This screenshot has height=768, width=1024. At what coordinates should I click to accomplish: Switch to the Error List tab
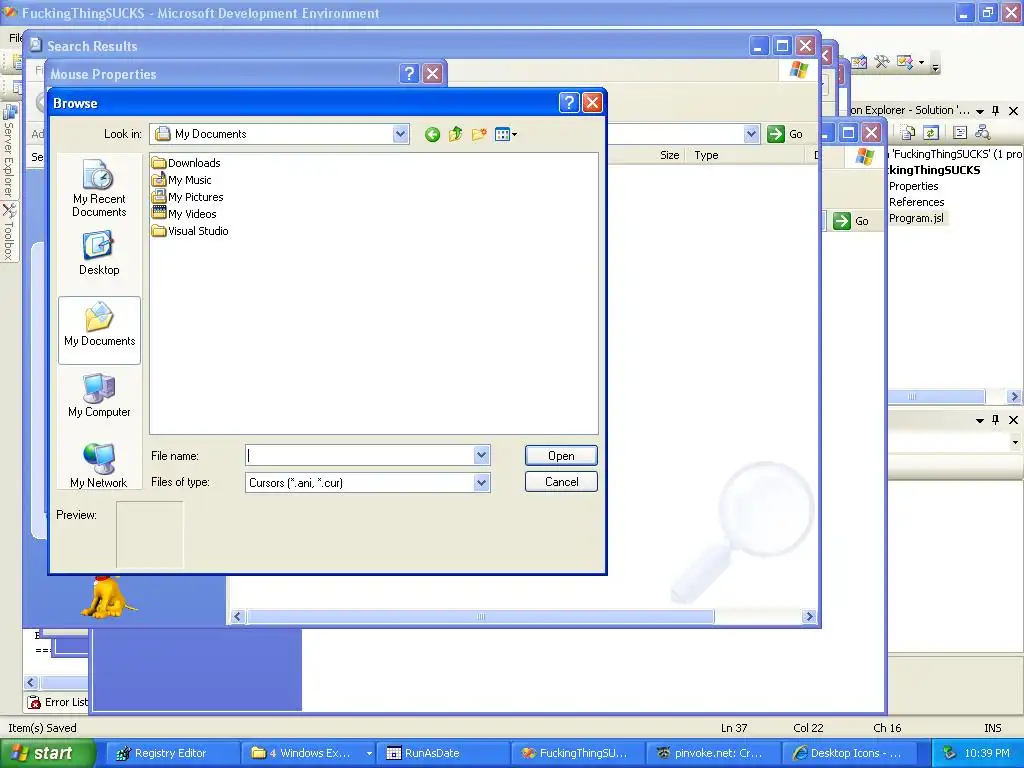(57, 702)
